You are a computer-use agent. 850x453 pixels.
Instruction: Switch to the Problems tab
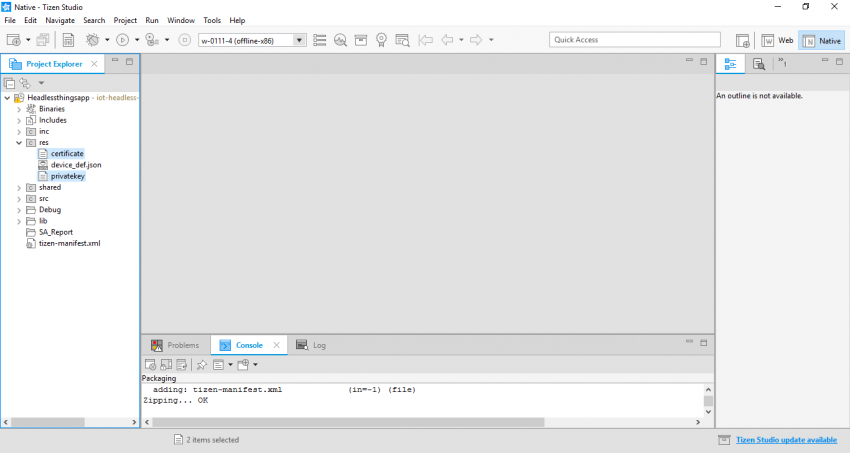pyautogui.click(x=176, y=345)
